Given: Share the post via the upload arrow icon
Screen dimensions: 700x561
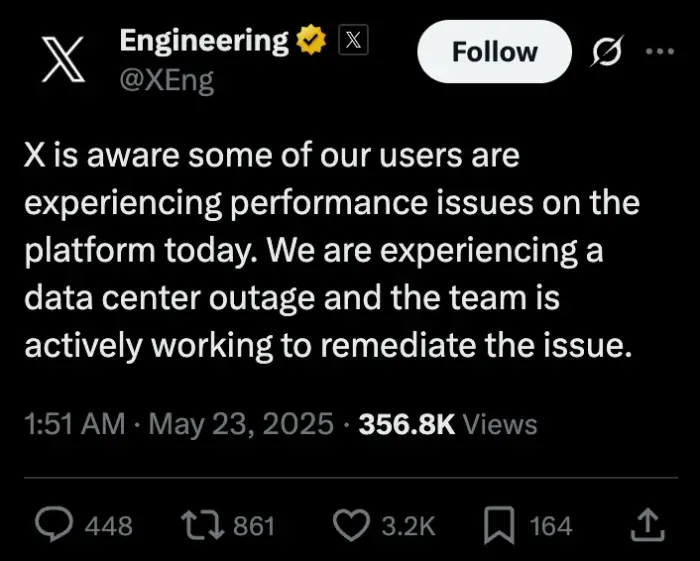Looking at the screenshot, I should click(647, 525).
